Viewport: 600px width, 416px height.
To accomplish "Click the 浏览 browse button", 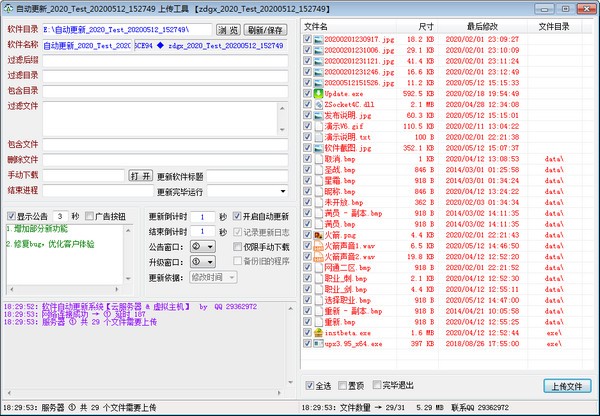I will tap(228, 30).
